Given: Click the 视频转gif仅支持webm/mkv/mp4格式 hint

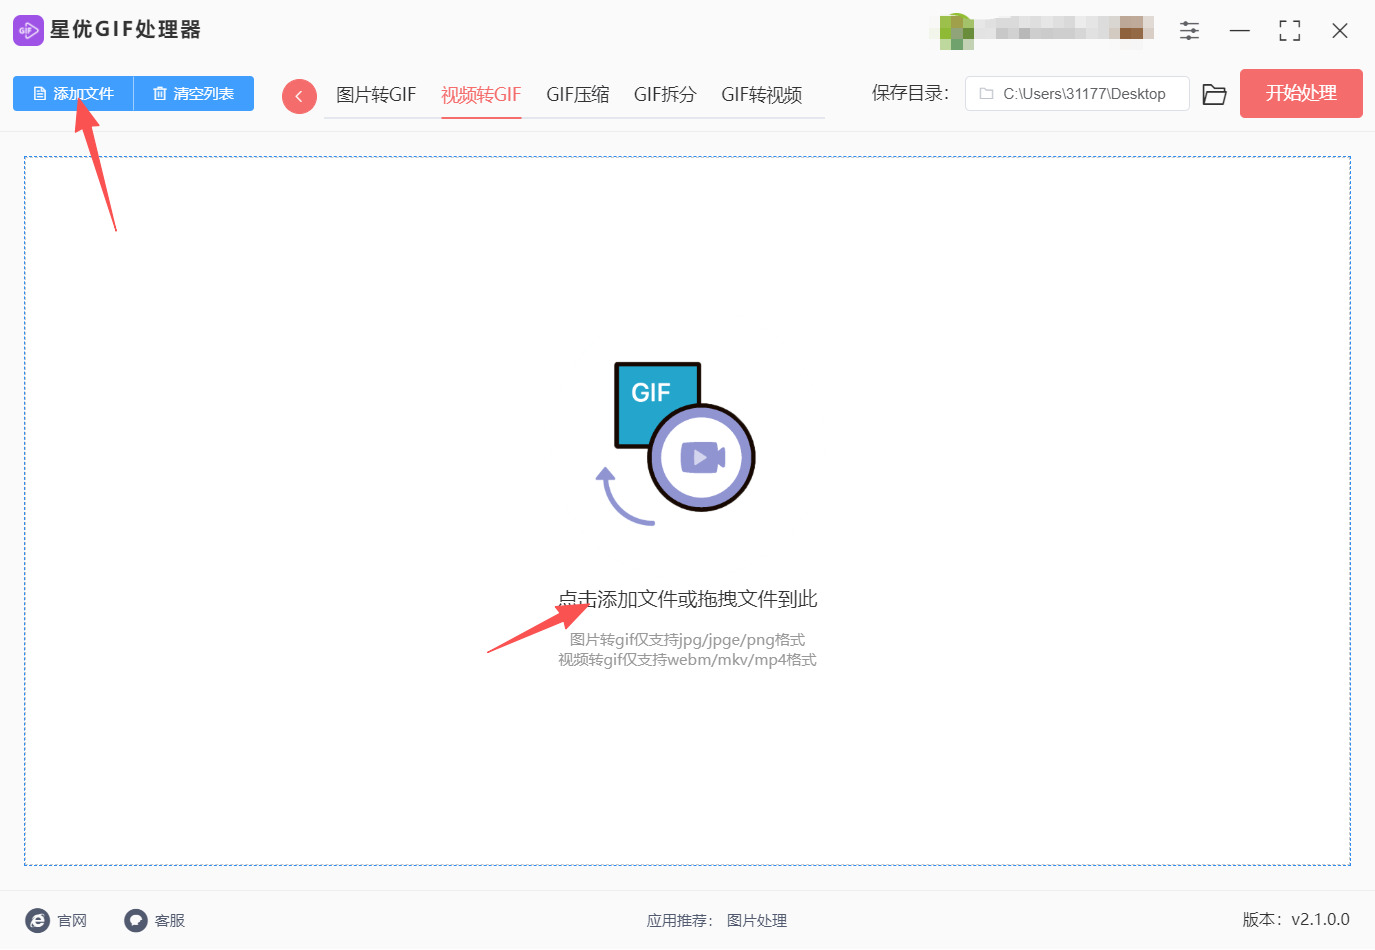Looking at the screenshot, I should [687, 660].
